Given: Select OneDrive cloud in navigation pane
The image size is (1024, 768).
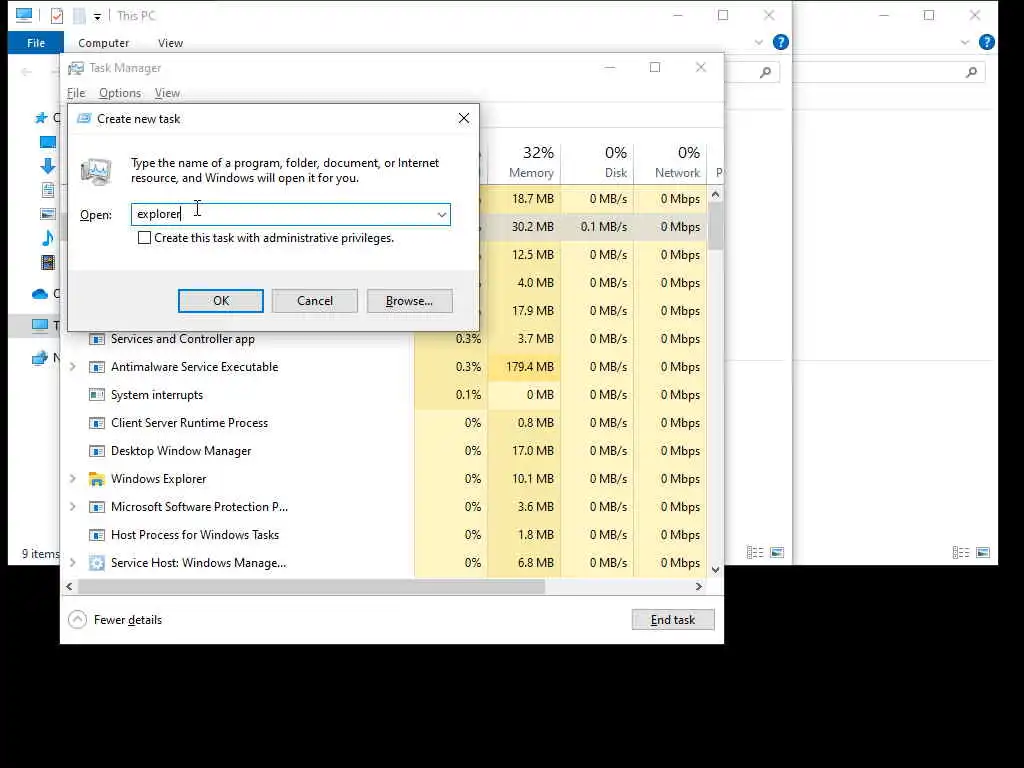Looking at the screenshot, I should click(40, 294).
